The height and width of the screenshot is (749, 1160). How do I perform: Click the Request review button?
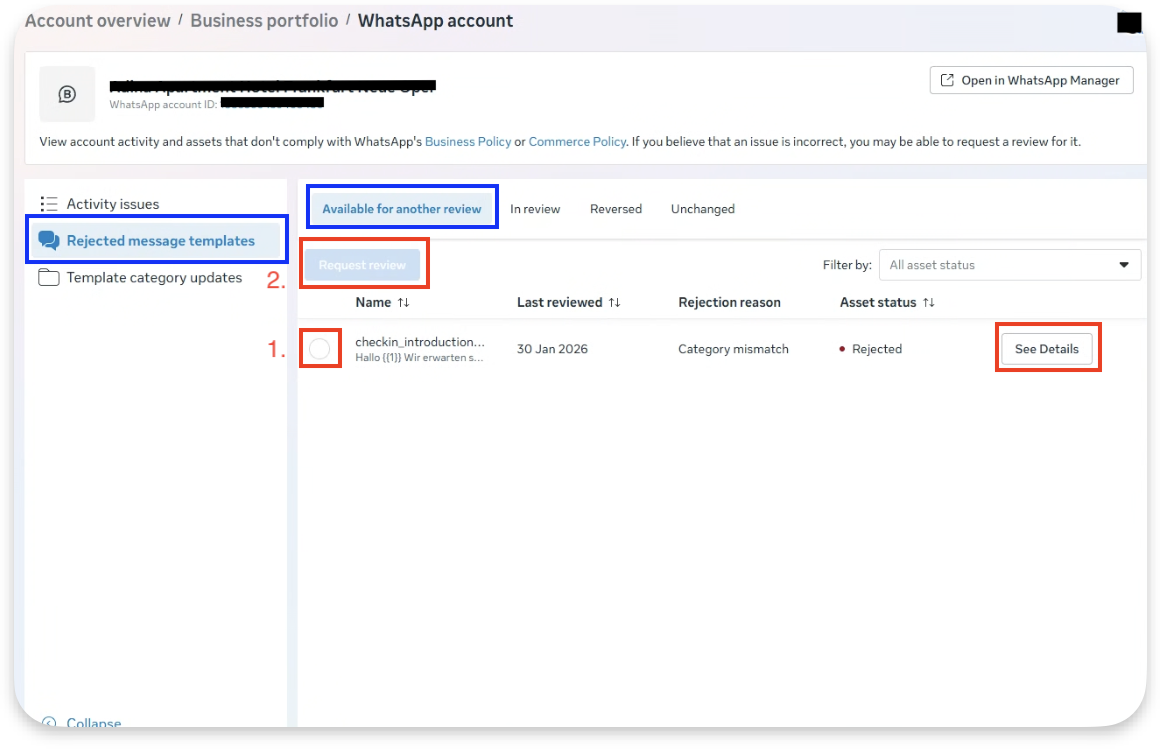[362, 265]
